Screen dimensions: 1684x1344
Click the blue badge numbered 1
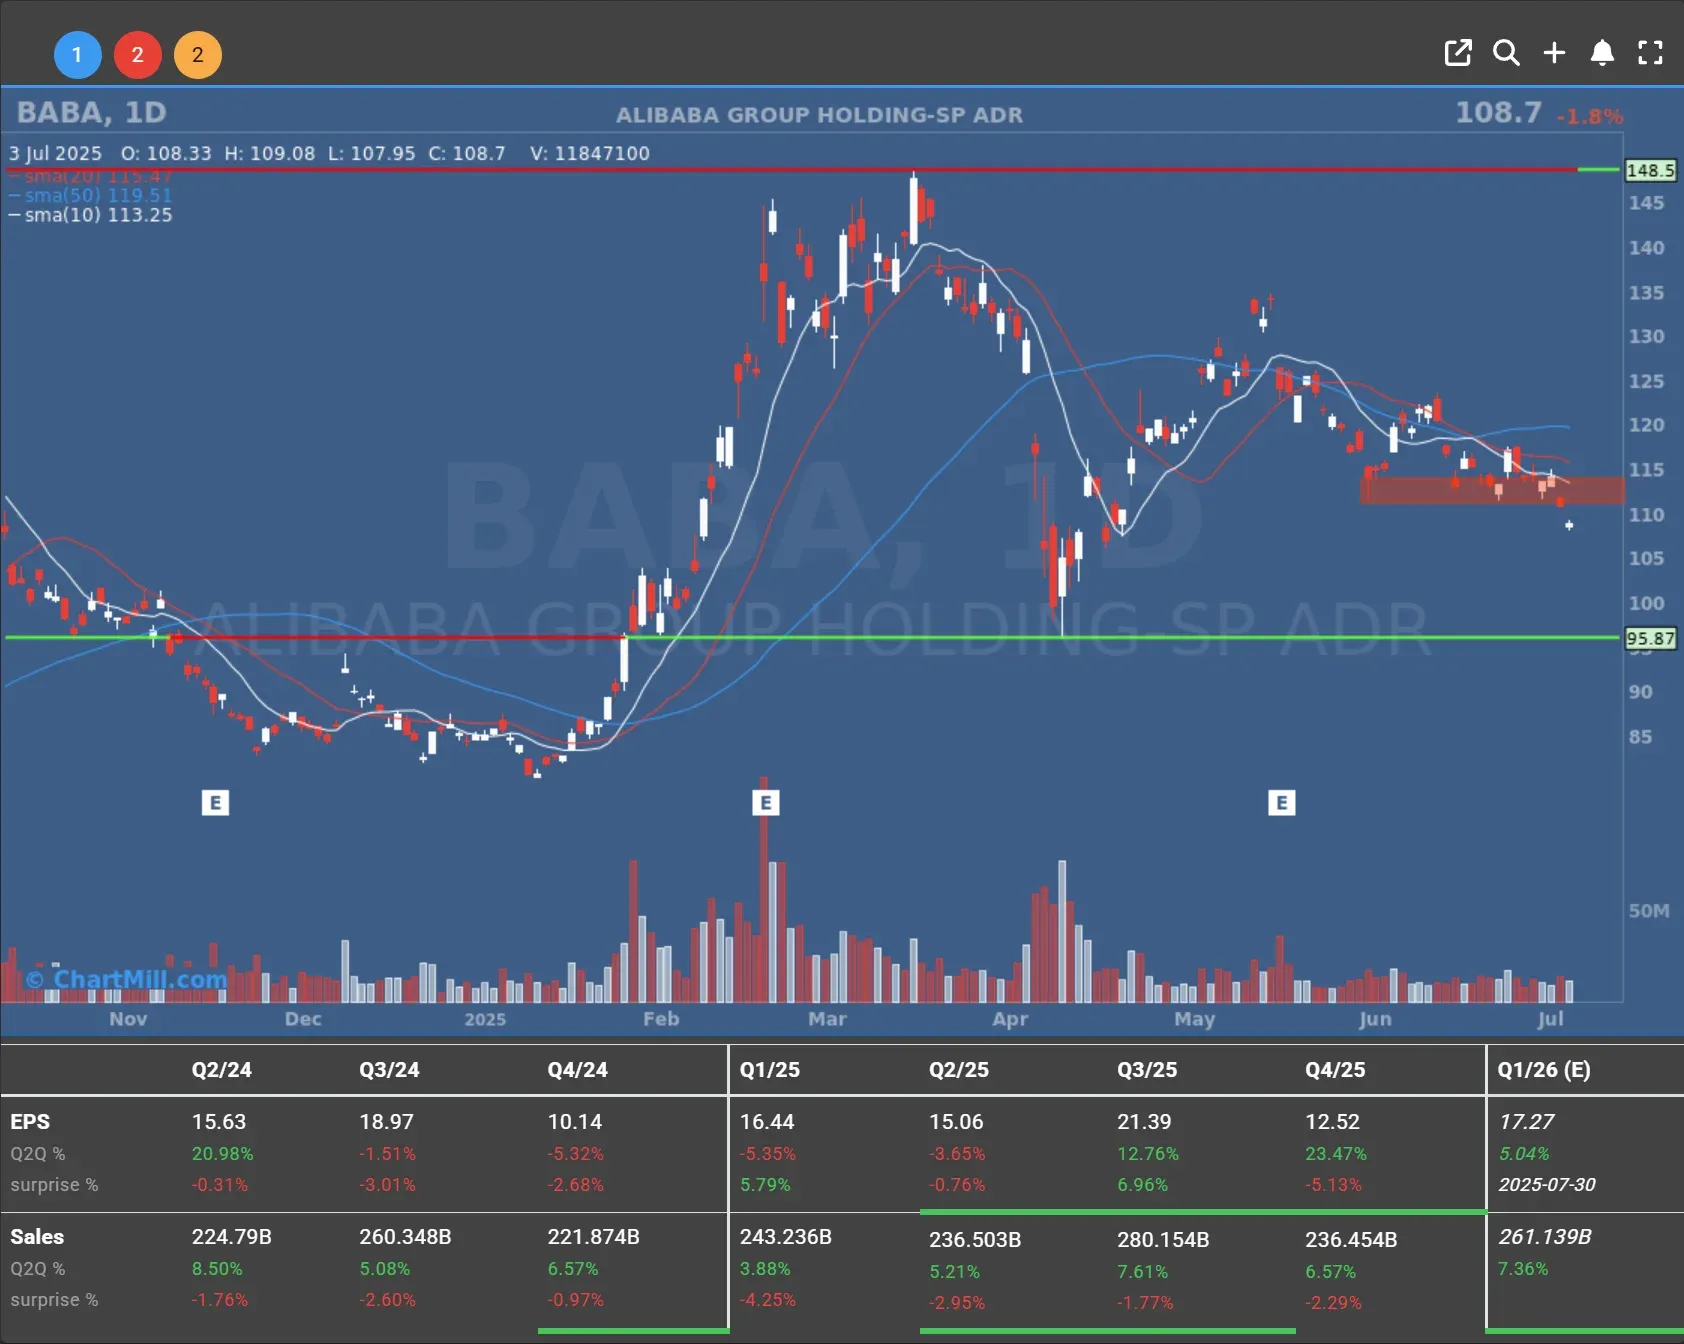tap(77, 55)
